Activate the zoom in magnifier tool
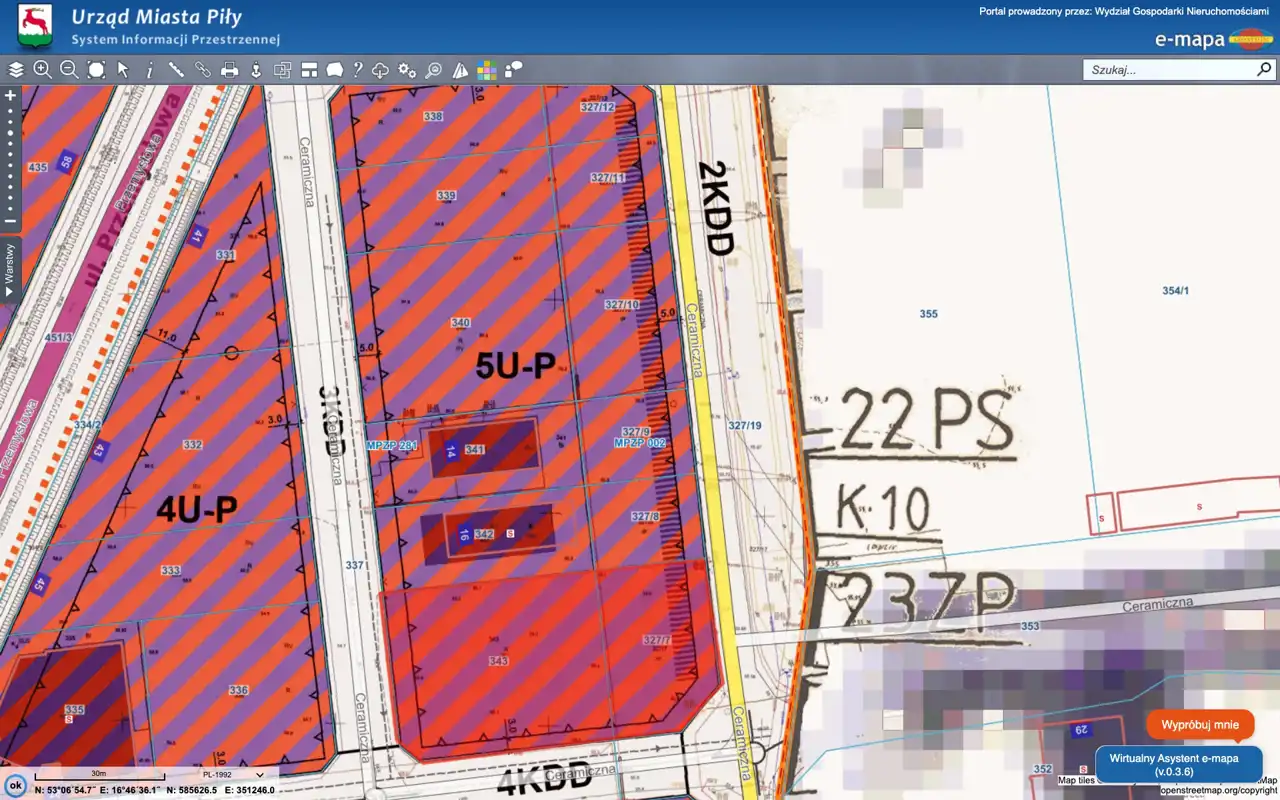 tap(42, 70)
